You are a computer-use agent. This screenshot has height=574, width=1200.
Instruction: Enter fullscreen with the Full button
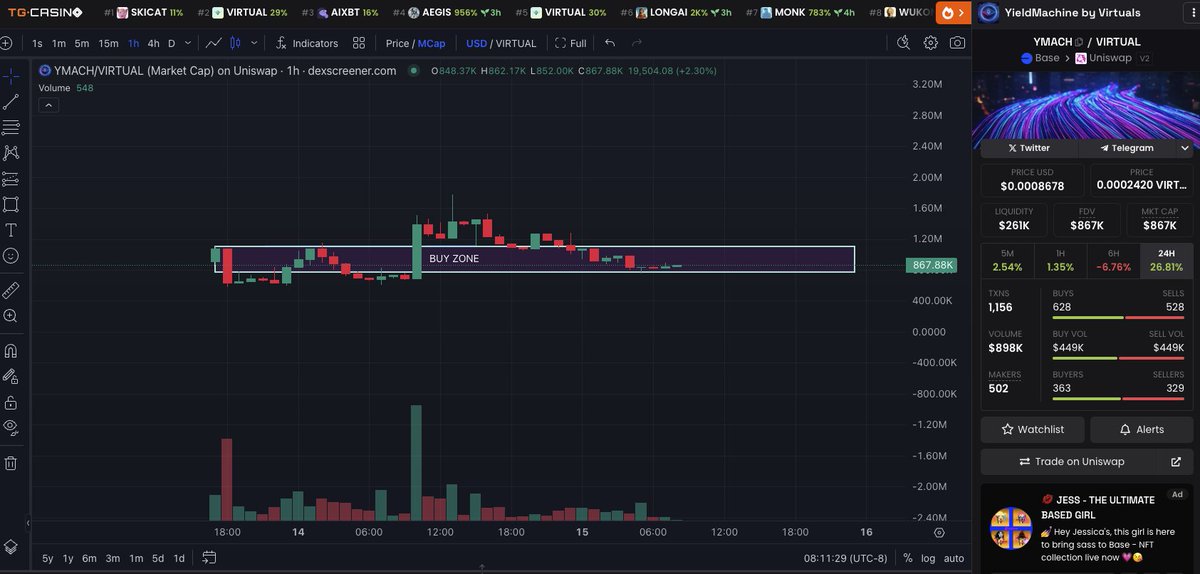pyautogui.click(x=571, y=43)
